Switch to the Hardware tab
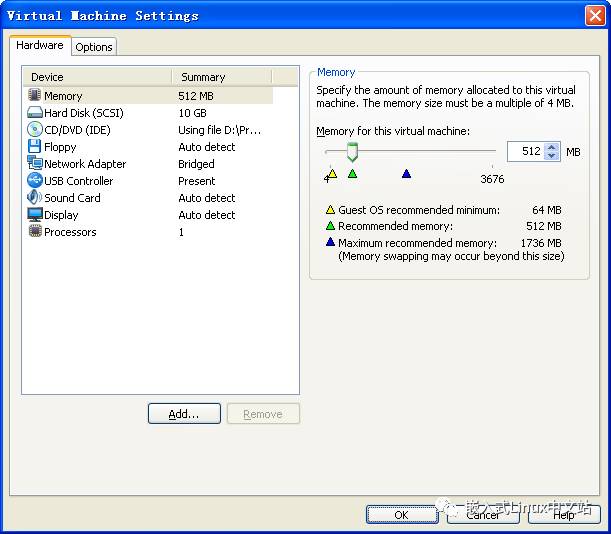This screenshot has height=534, width=611. [x=40, y=45]
